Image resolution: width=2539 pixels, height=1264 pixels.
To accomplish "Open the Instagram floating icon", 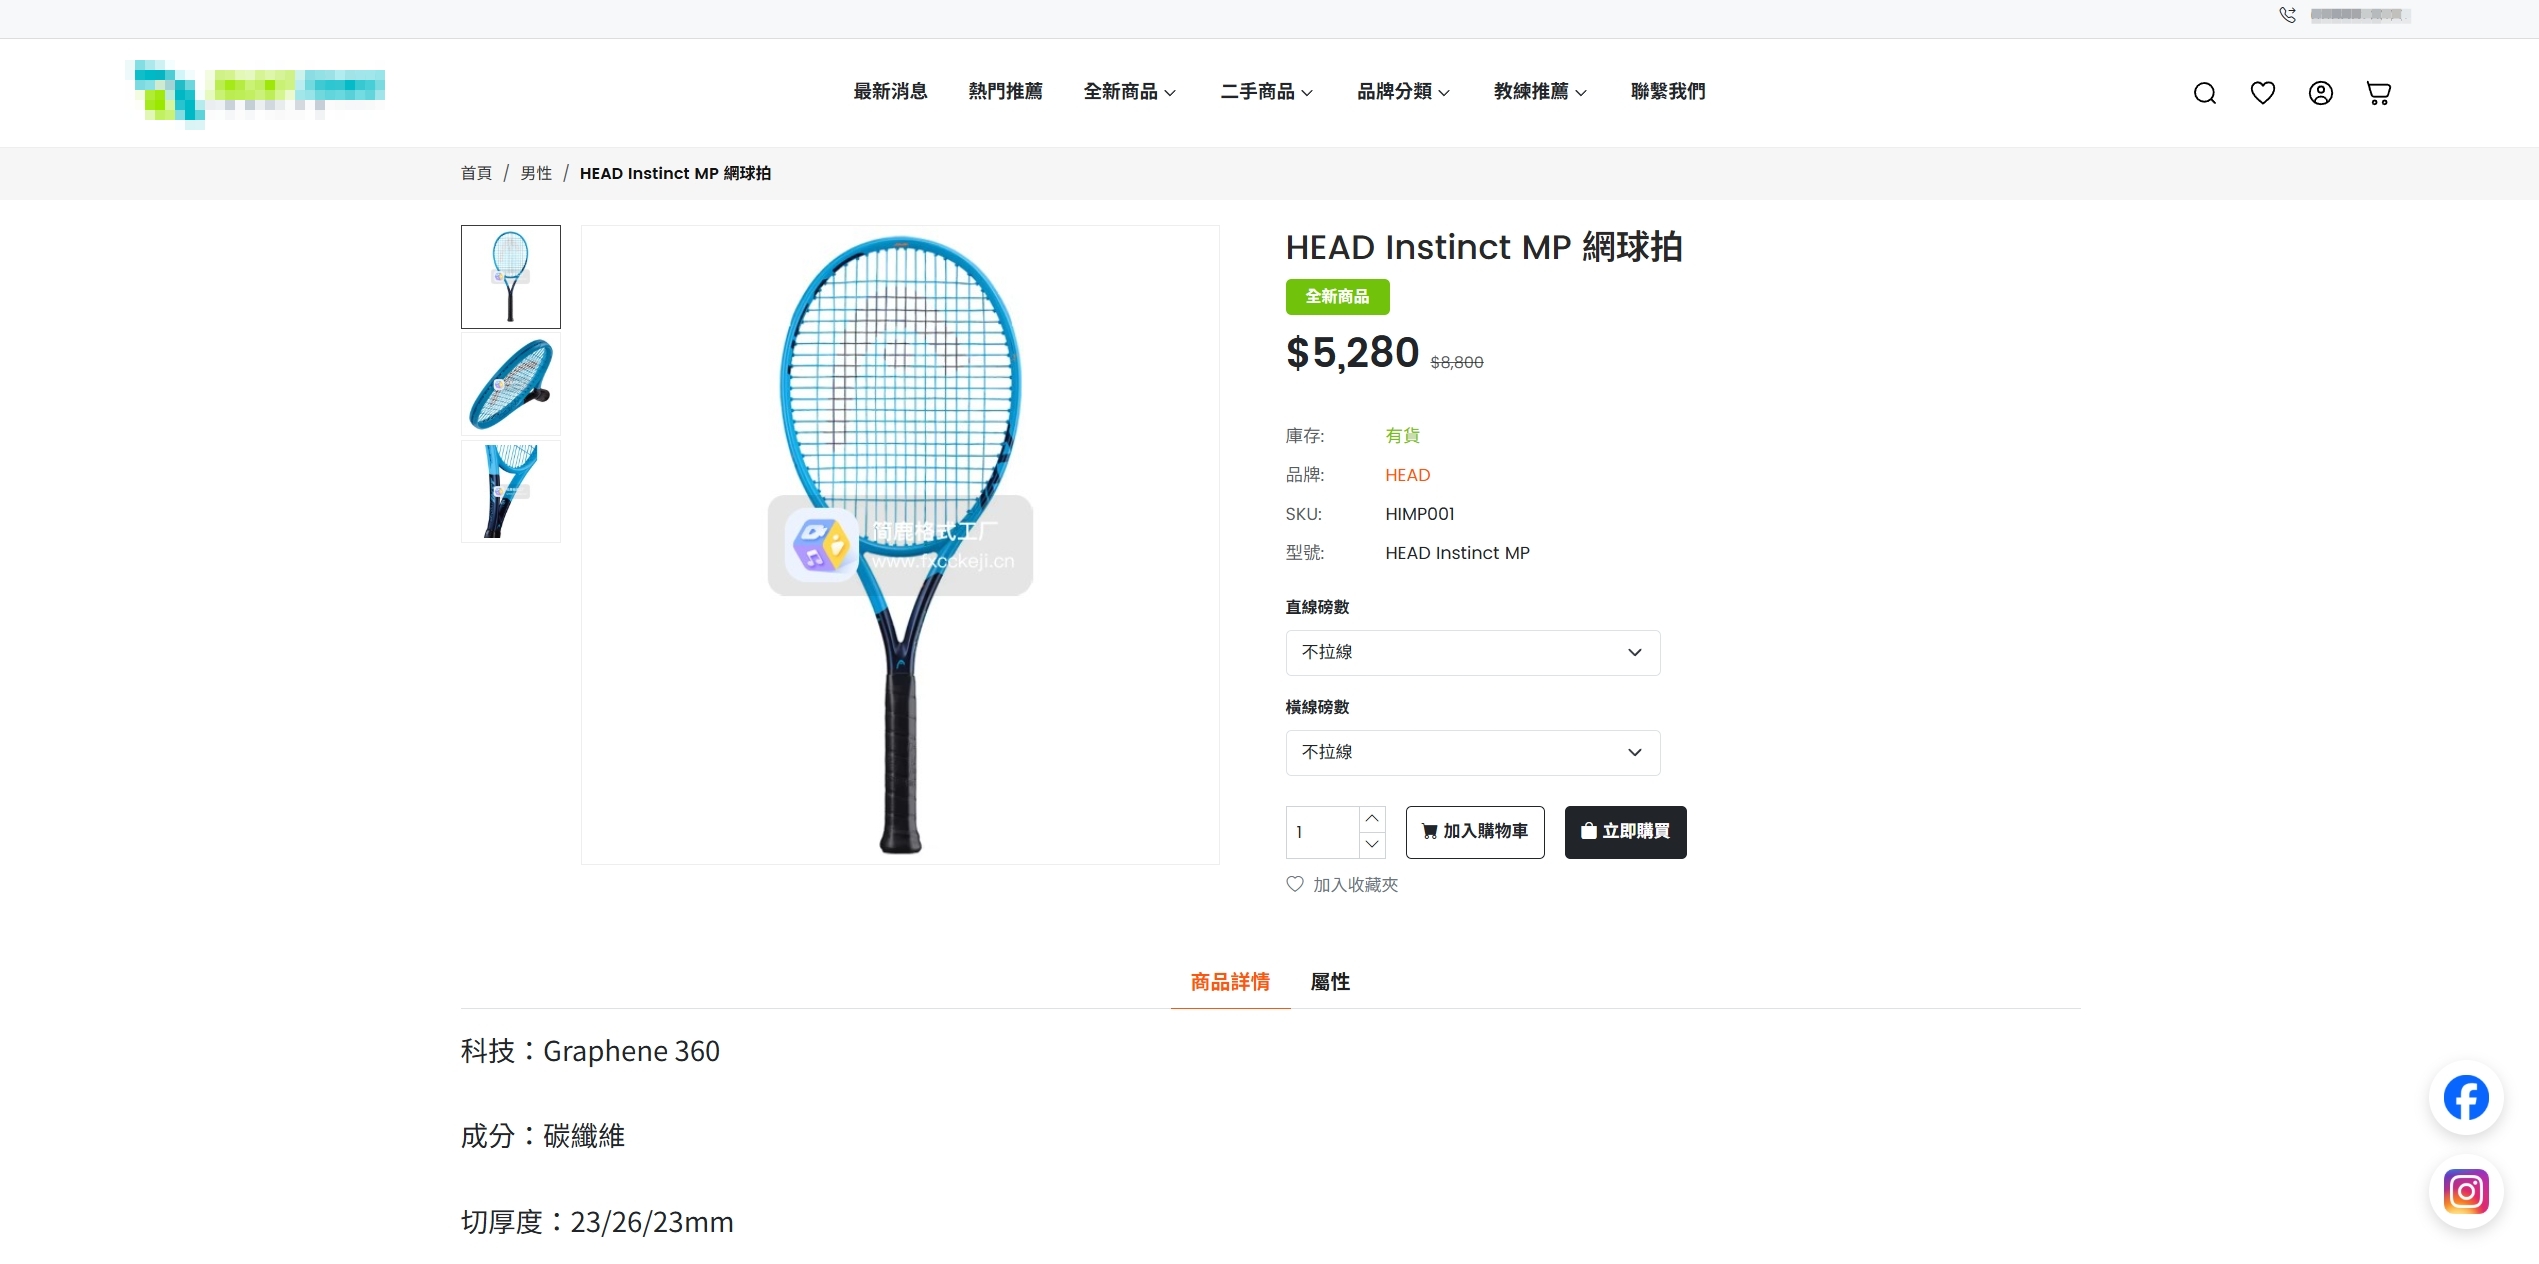I will tap(2466, 1191).
